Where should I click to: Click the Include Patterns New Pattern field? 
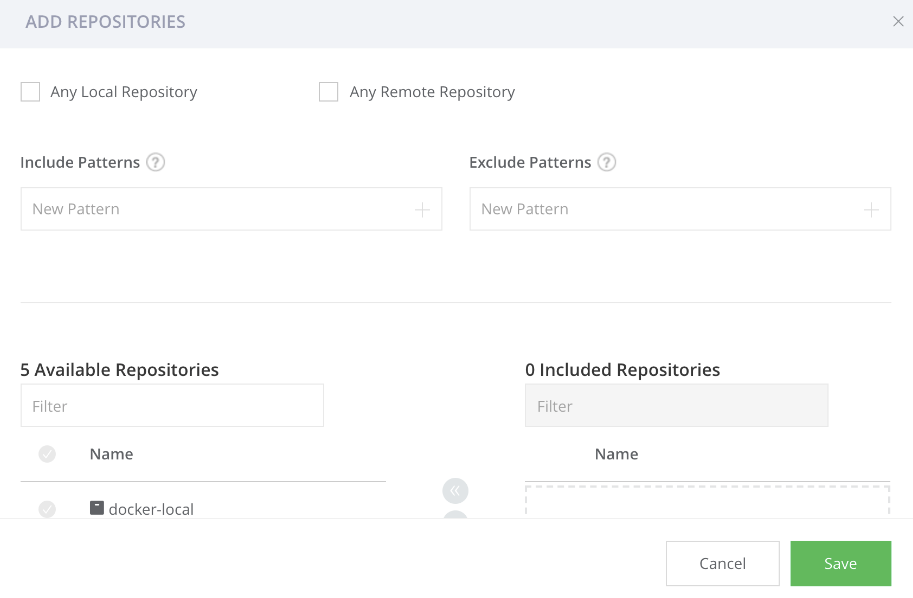[215, 210]
